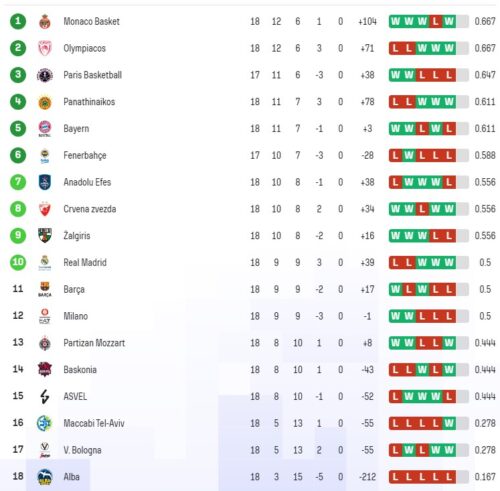Click the Olympiacos team crest
Screen dimensions: 500x491
click(x=45, y=48)
